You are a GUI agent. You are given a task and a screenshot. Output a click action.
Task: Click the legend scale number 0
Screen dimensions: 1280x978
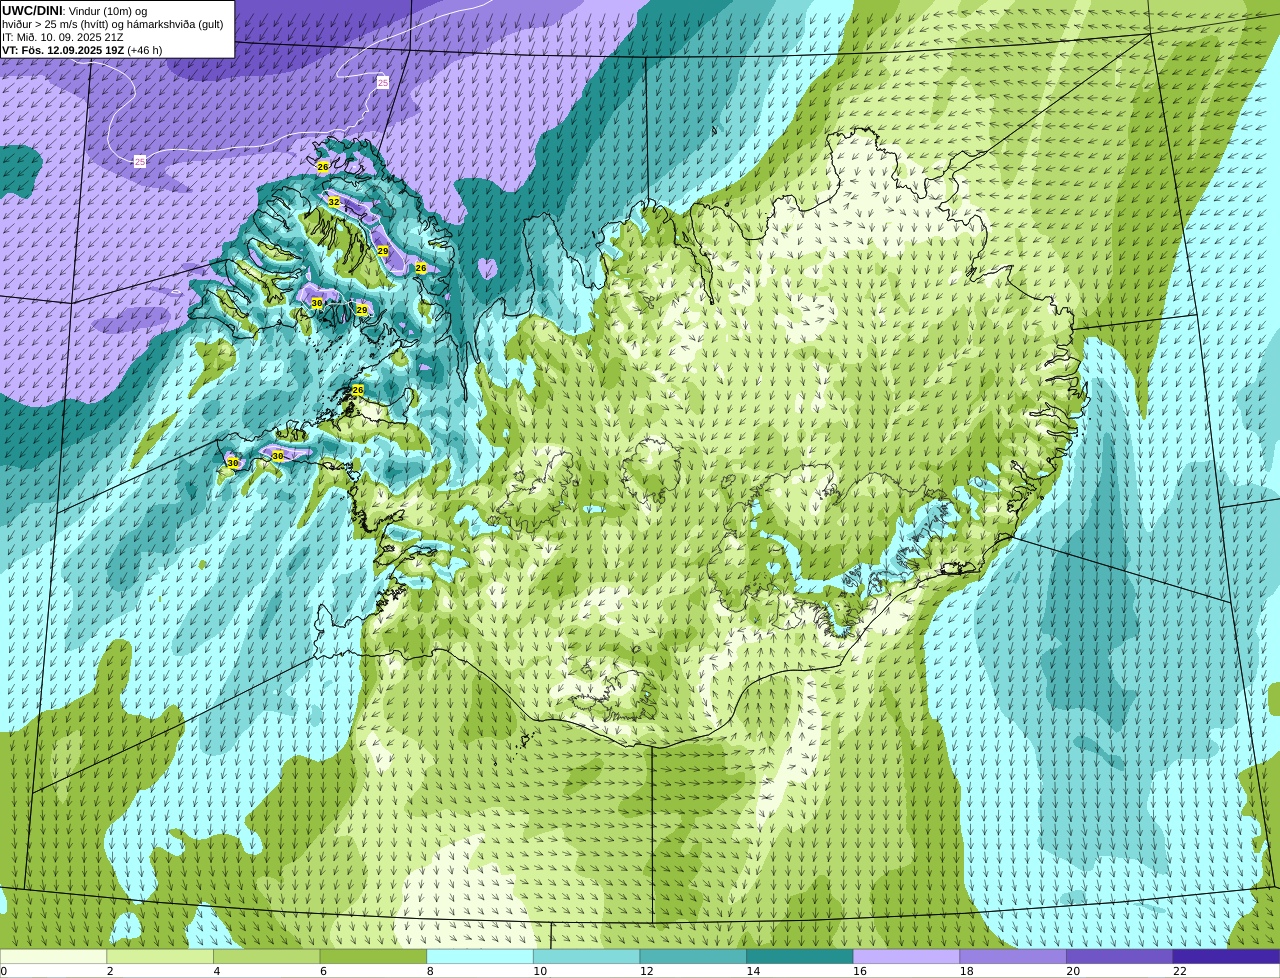4,971
